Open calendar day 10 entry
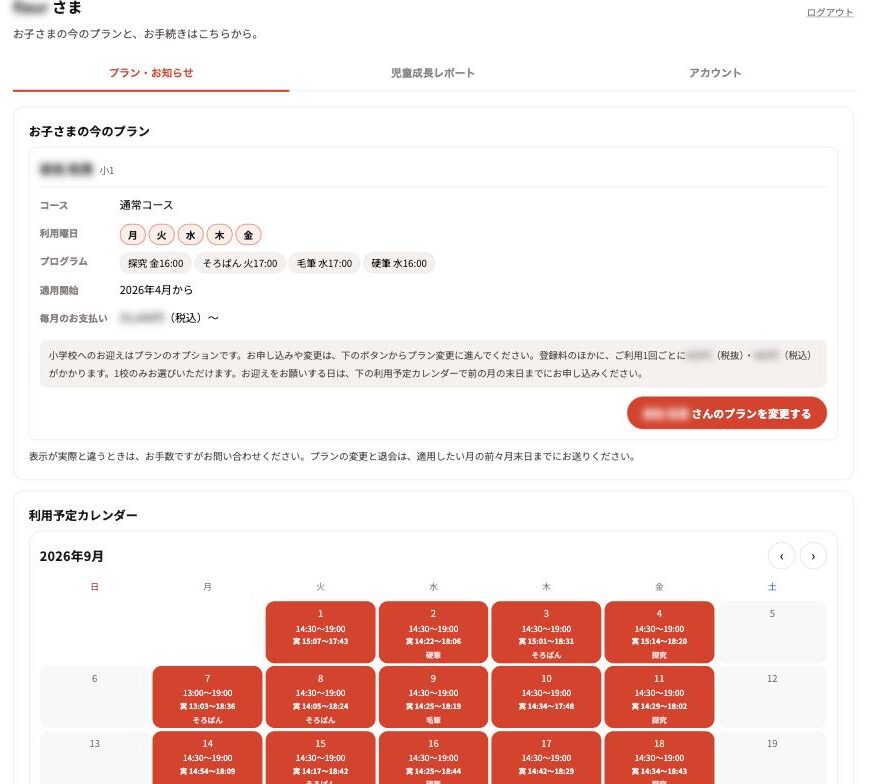The height and width of the screenshot is (784, 870). point(546,697)
